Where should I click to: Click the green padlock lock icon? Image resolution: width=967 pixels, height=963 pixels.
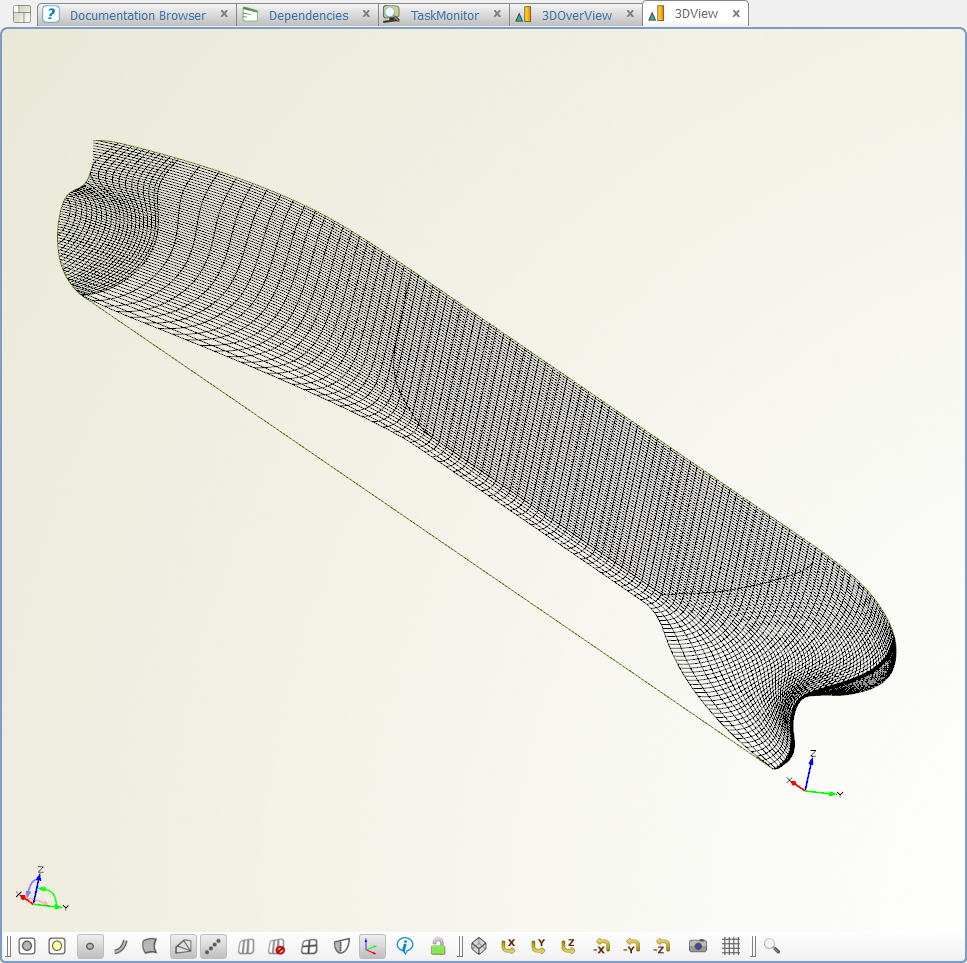[x=438, y=946]
